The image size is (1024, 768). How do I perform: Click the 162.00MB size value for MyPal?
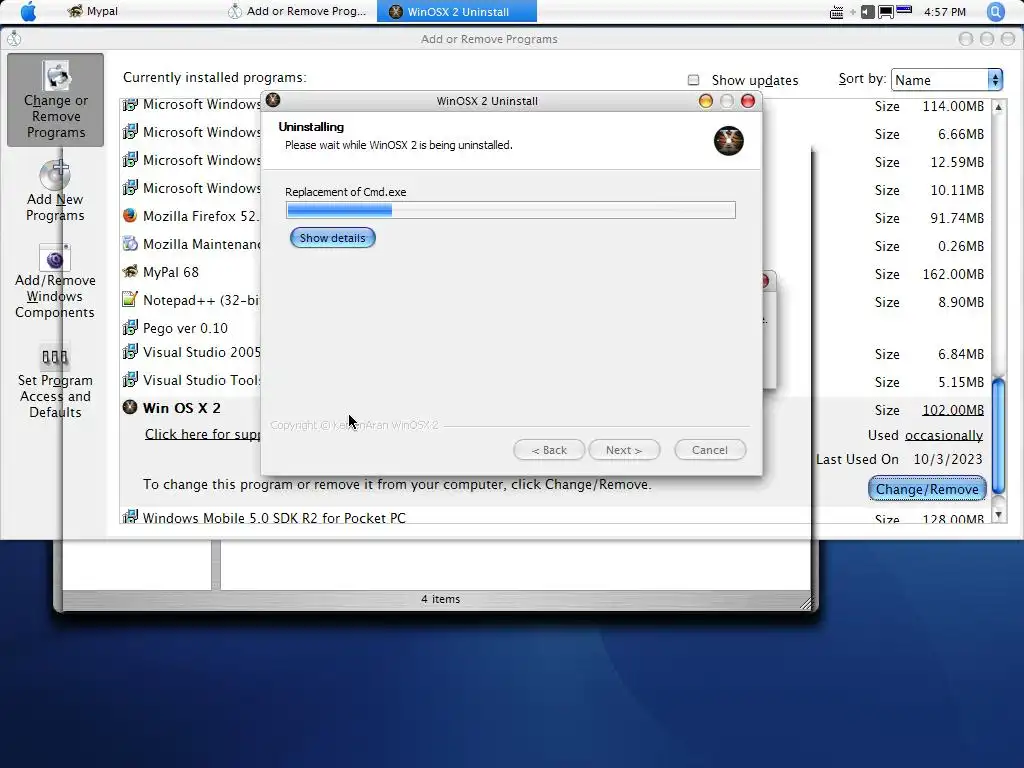coord(953,274)
